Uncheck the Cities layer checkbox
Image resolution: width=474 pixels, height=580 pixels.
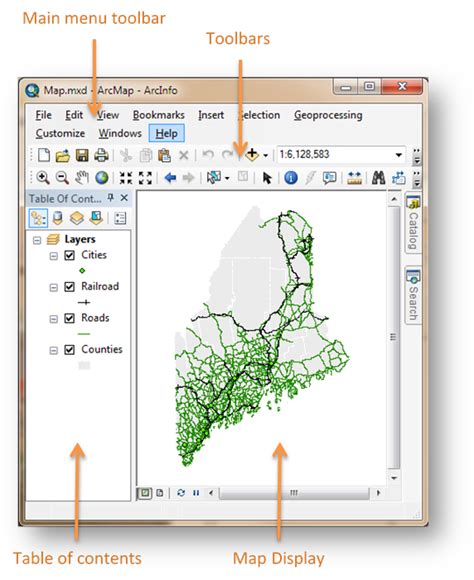70,255
